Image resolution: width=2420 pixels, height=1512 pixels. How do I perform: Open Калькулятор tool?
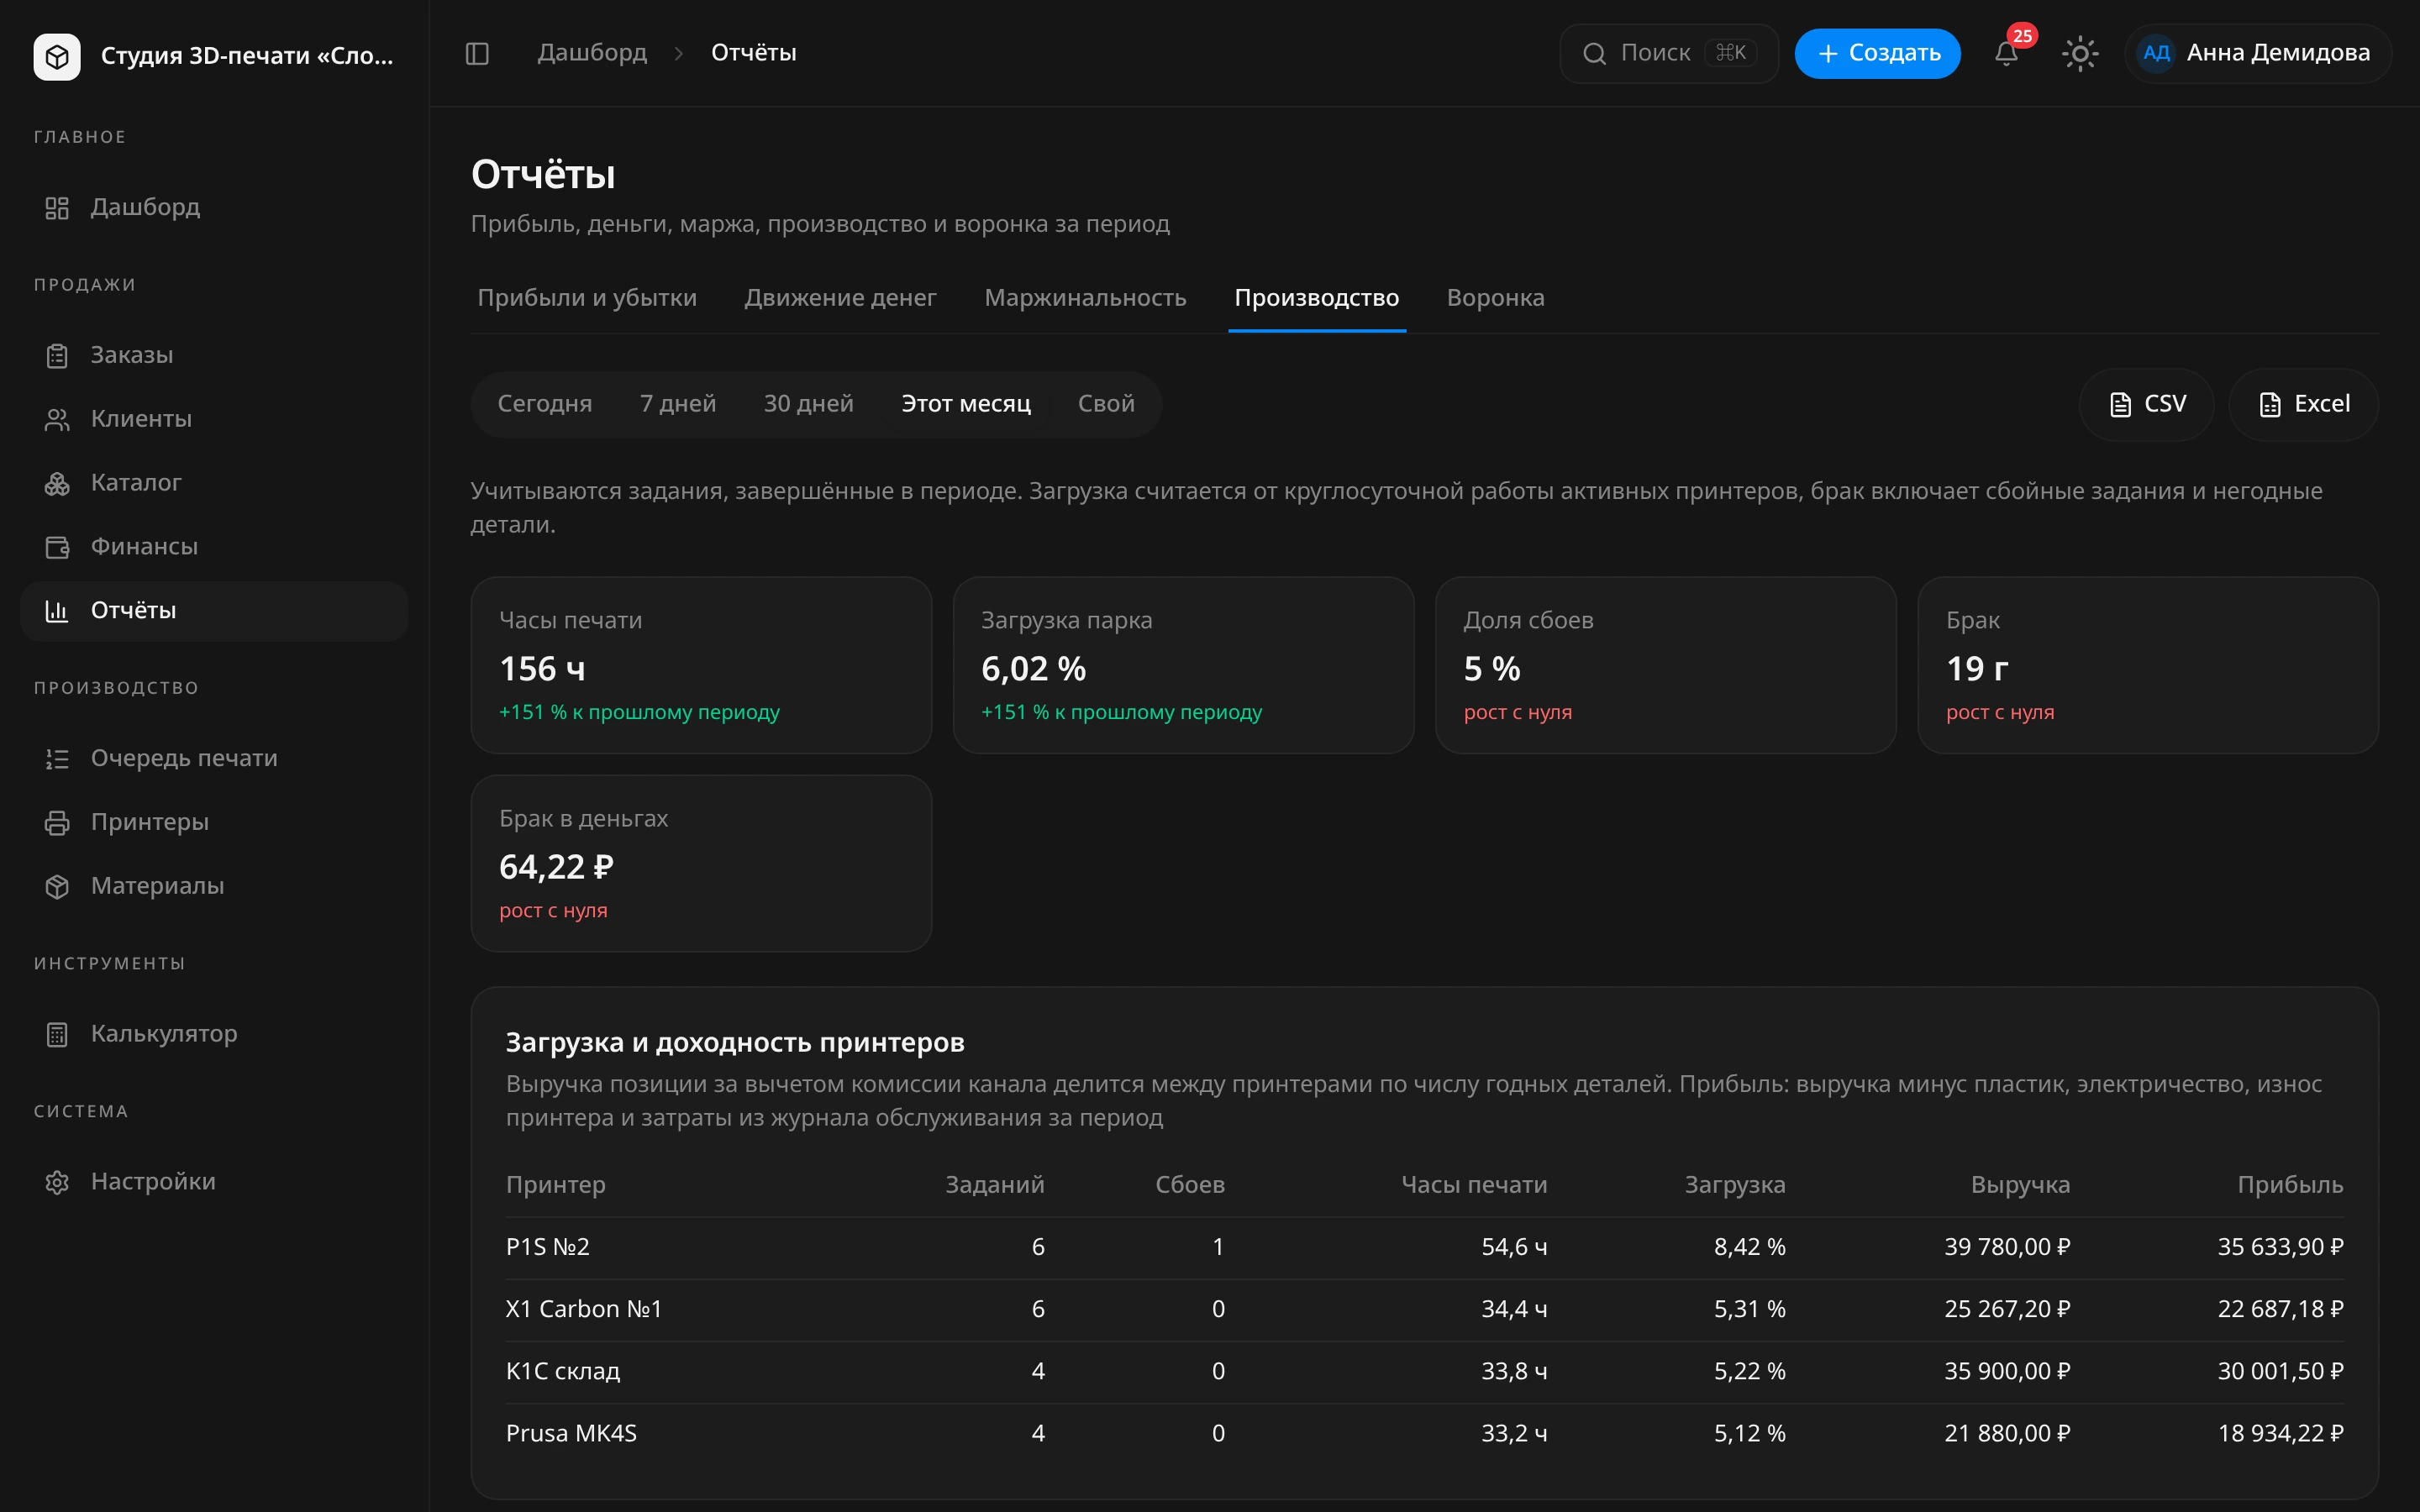click(x=214, y=1034)
